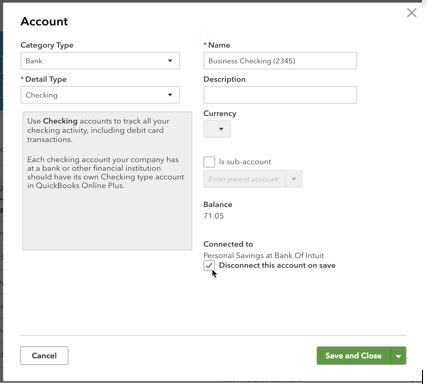
Task: Click the Category Type label
Action: coord(47,45)
